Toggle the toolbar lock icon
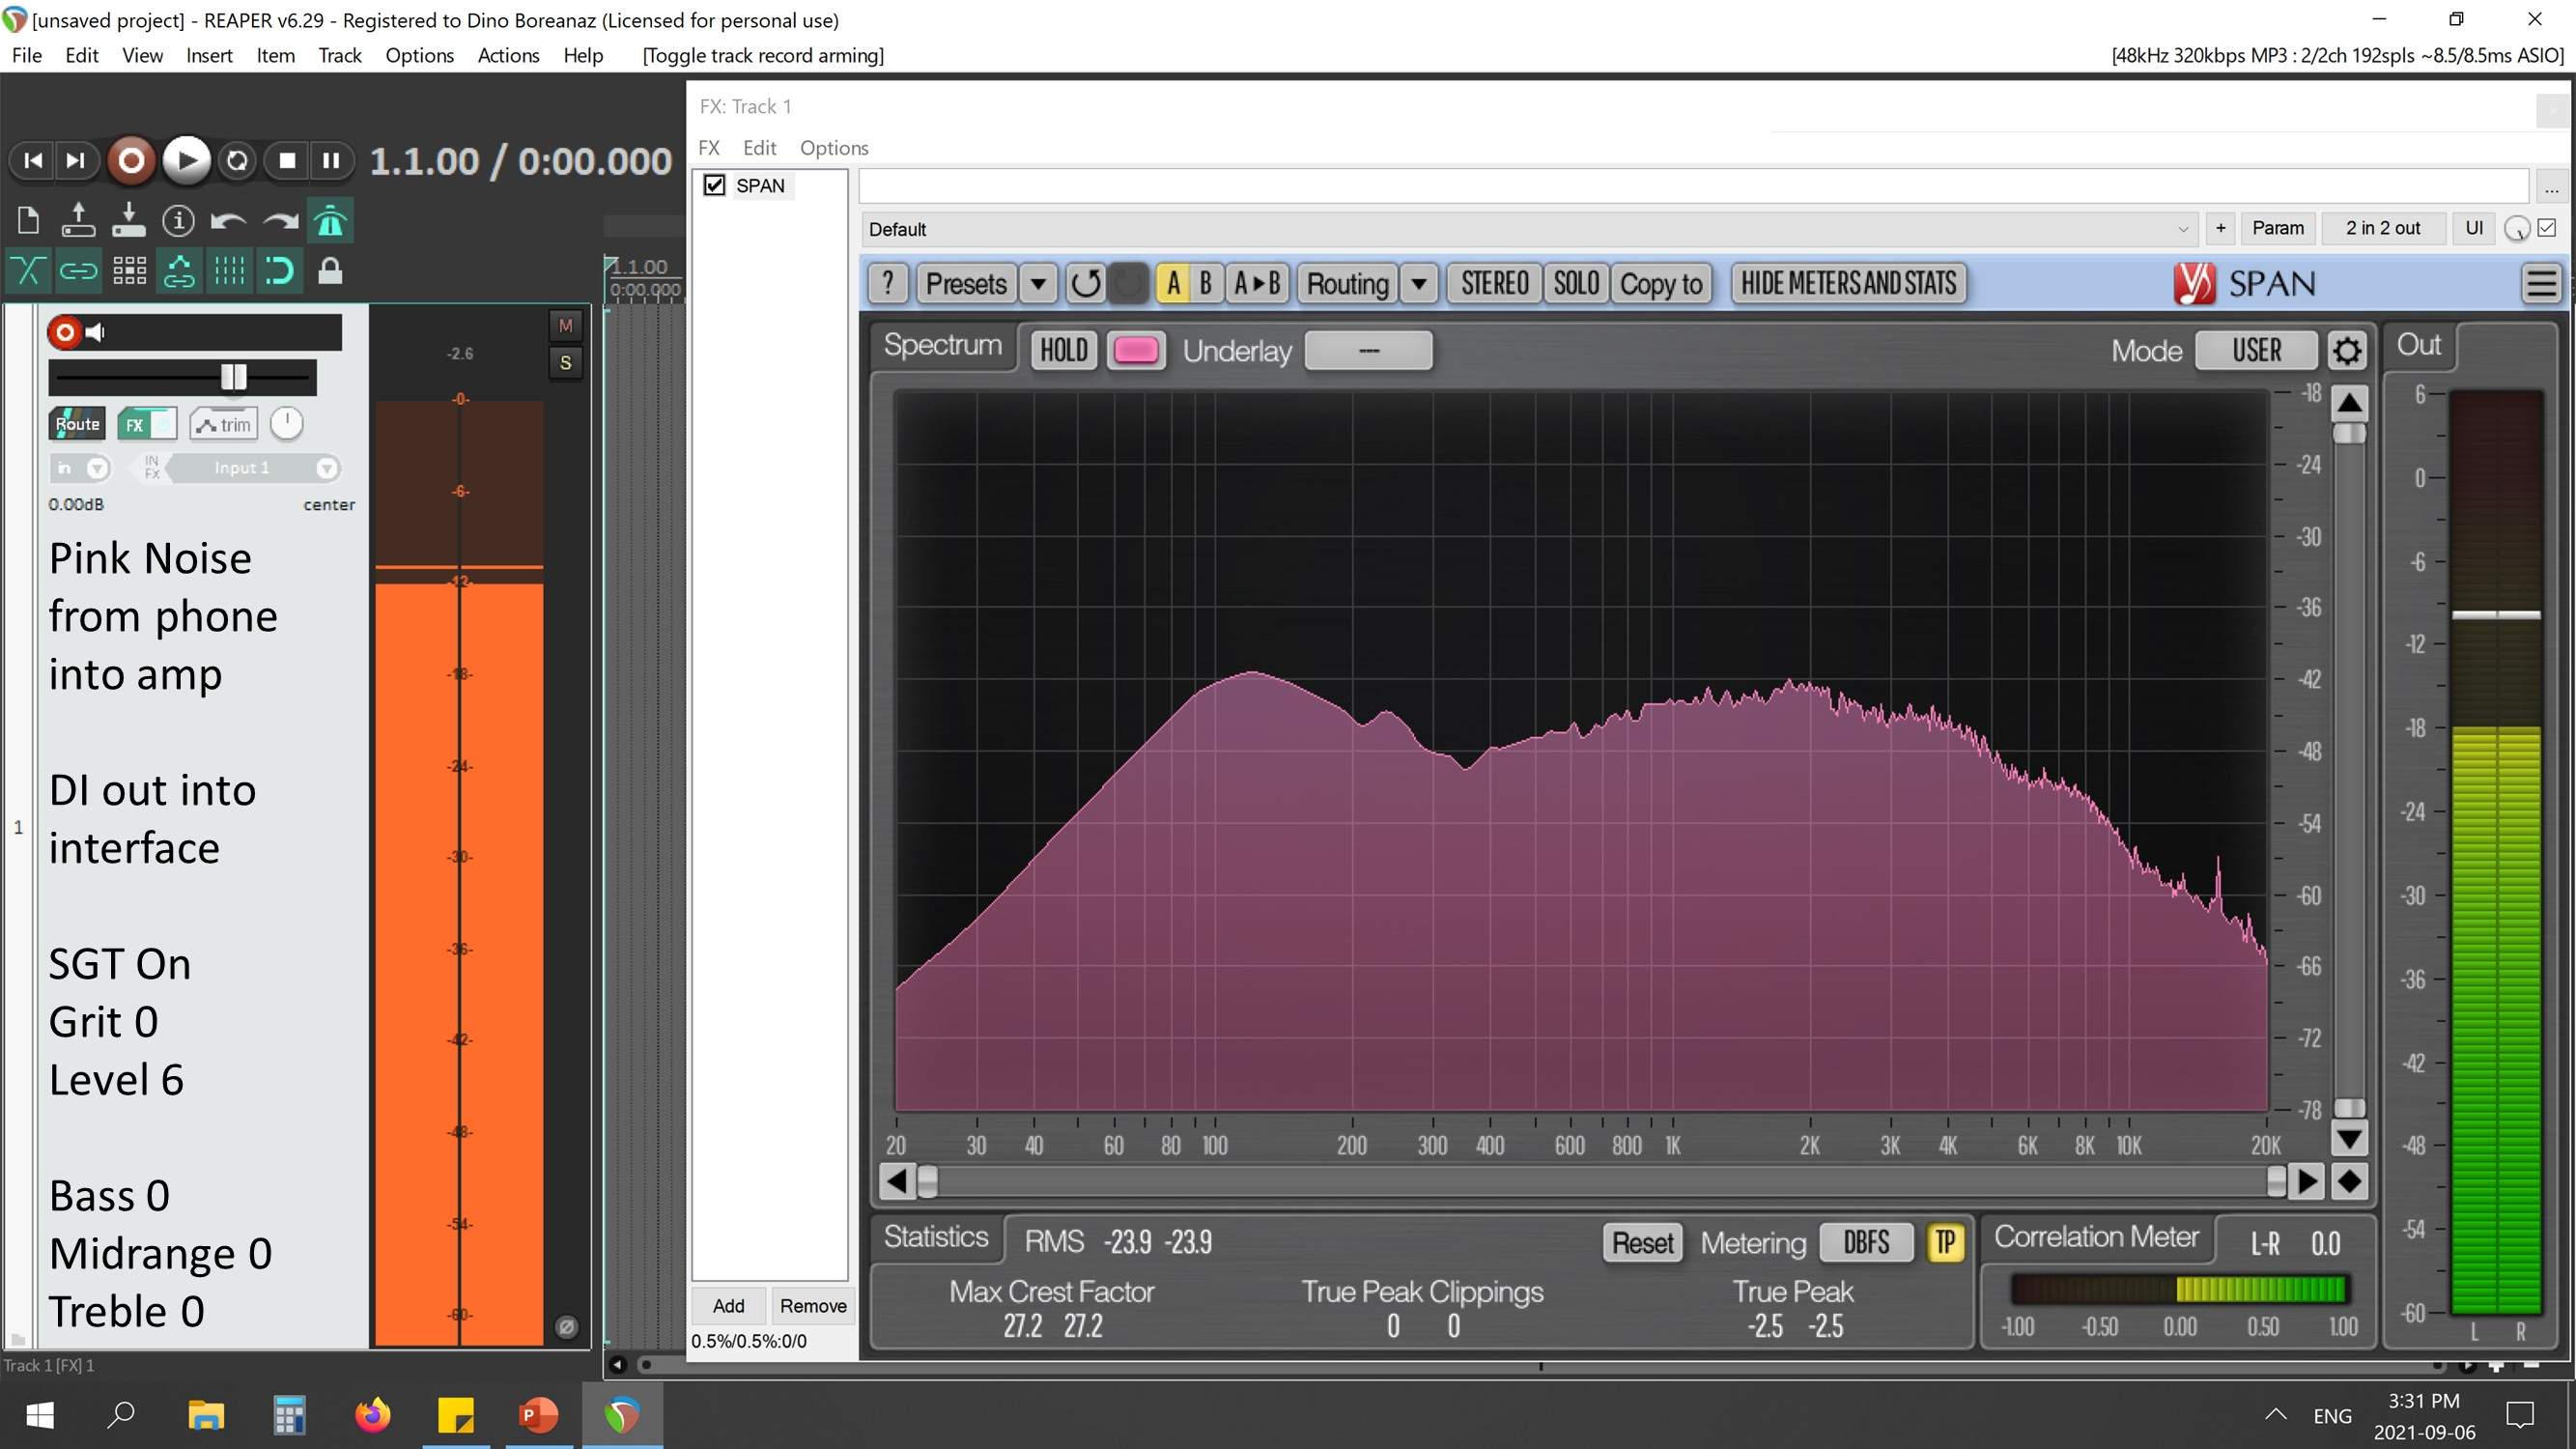This screenshot has height=1449, width=2576. [x=330, y=270]
